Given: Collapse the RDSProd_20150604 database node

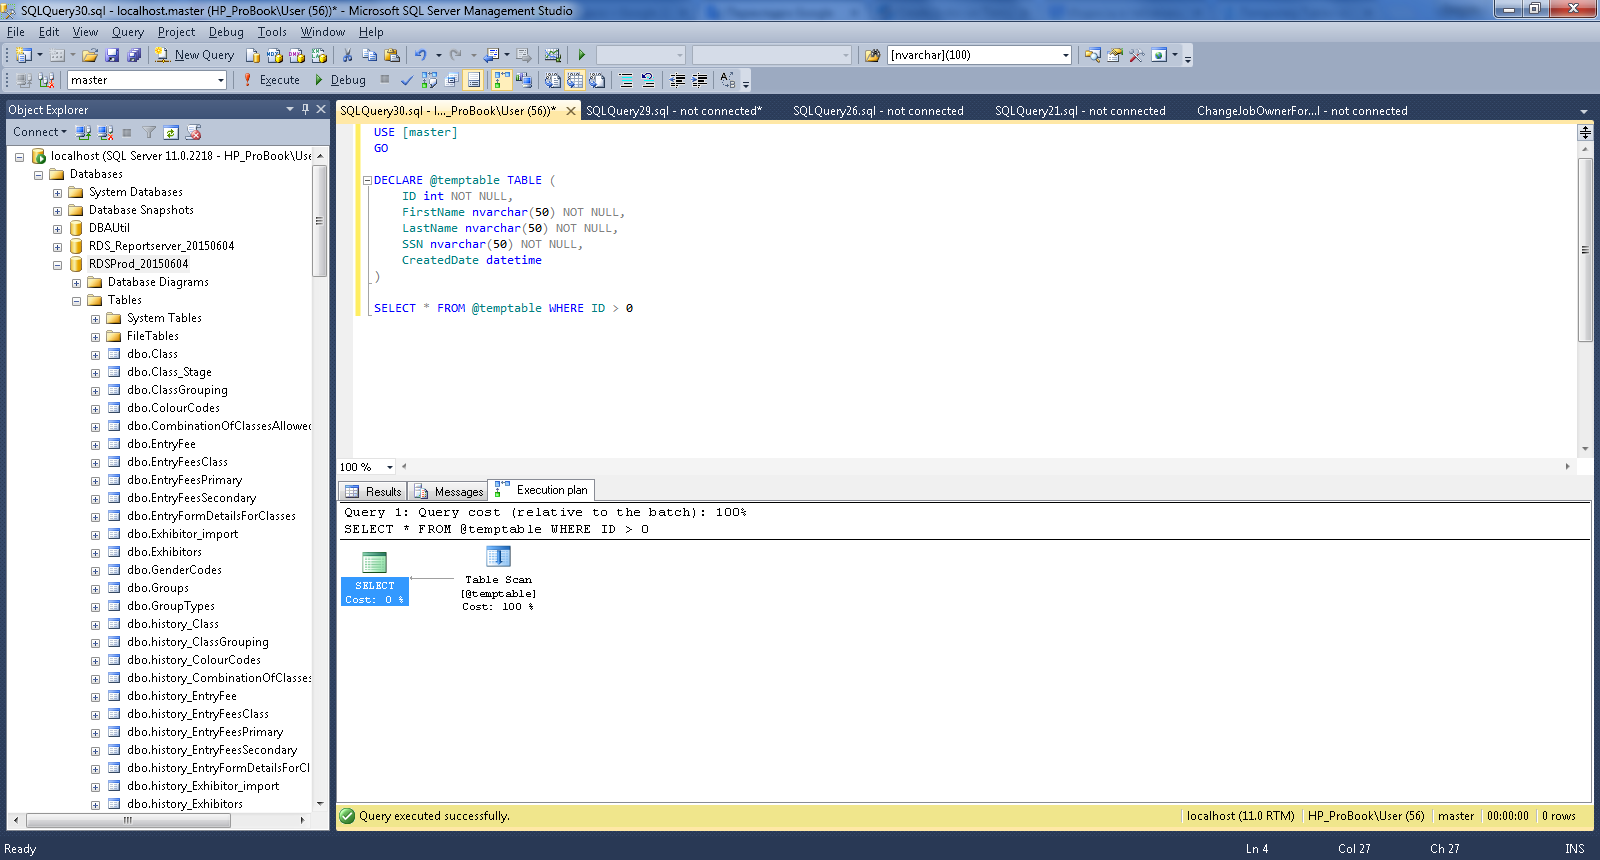Looking at the screenshot, I should pos(57,265).
